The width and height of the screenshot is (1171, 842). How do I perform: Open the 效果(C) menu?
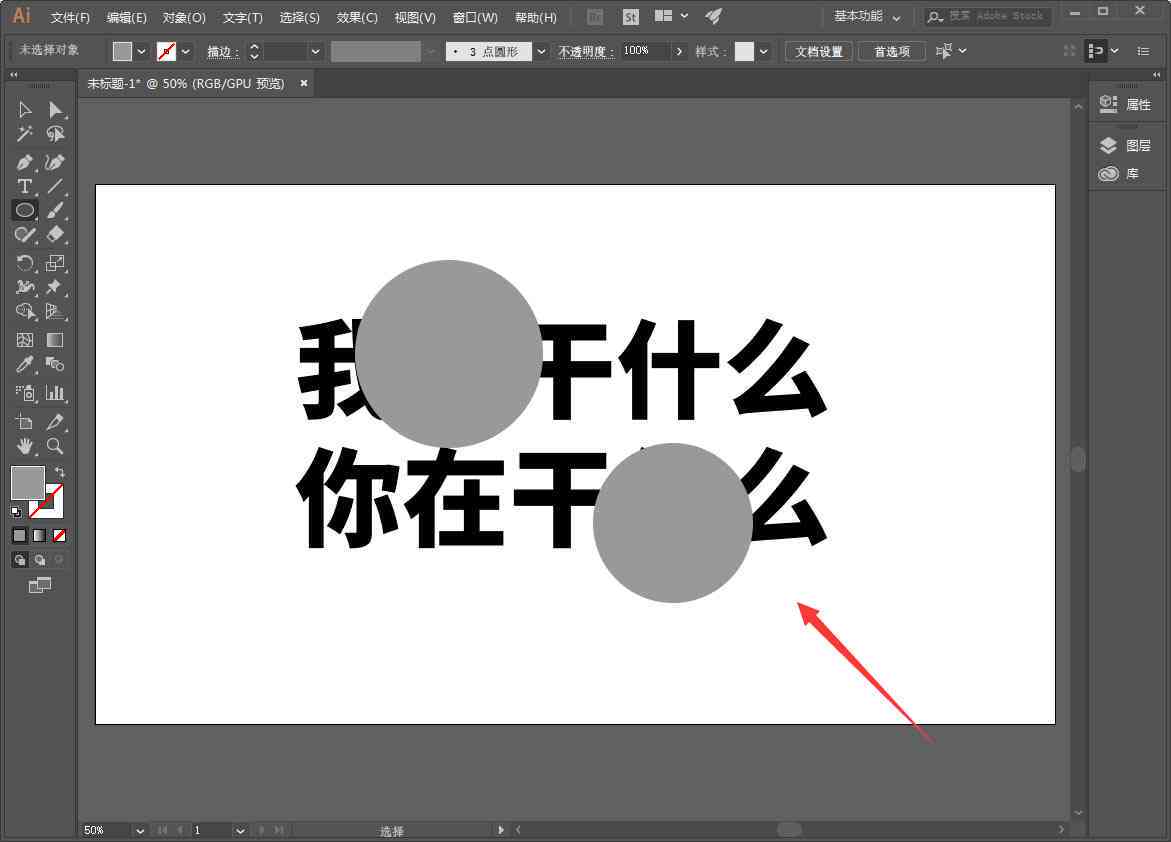[357, 17]
